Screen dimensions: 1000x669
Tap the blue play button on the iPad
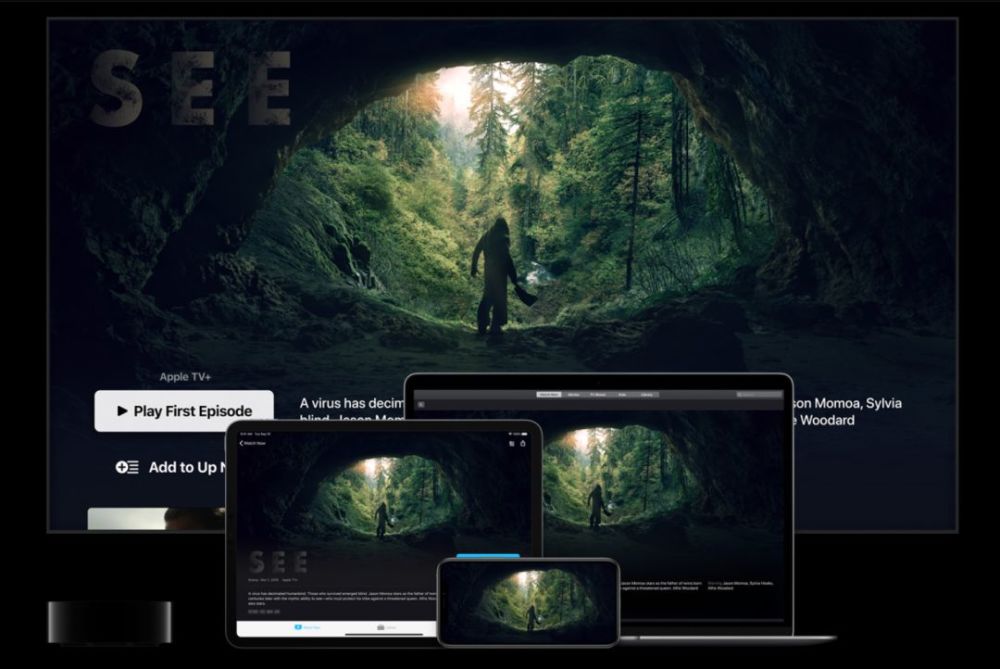coord(488,555)
